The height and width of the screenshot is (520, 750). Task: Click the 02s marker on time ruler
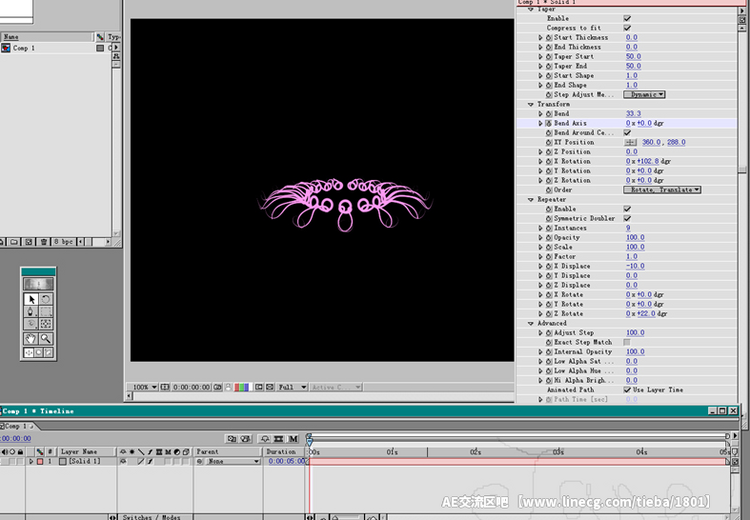pos(475,452)
